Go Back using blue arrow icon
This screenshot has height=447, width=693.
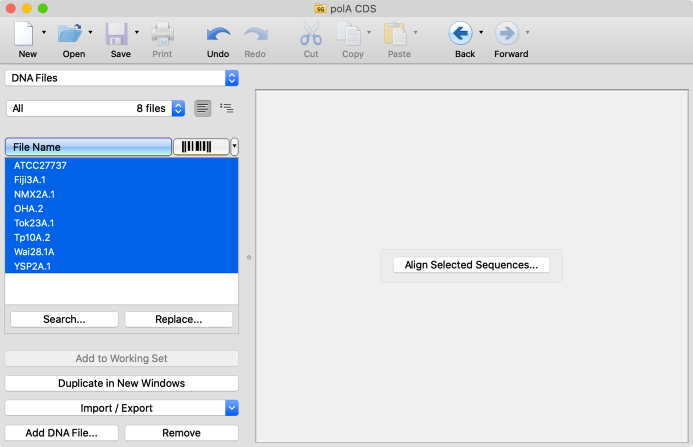pyautogui.click(x=461, y=33)
